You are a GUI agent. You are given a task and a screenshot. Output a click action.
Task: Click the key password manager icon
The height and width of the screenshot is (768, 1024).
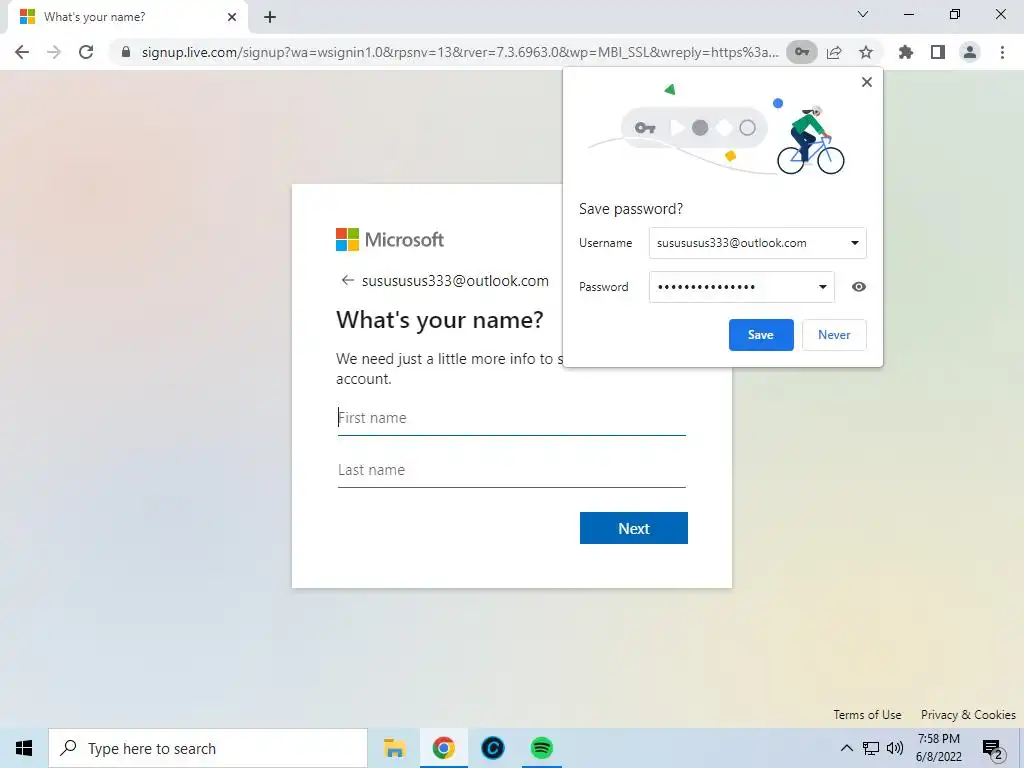pos(801,52)
